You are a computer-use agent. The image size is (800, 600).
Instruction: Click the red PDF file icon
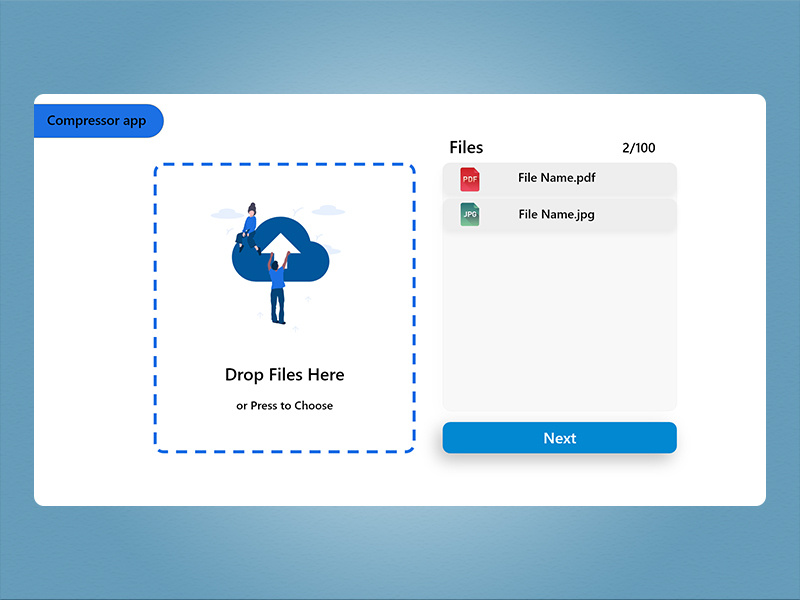469,179
